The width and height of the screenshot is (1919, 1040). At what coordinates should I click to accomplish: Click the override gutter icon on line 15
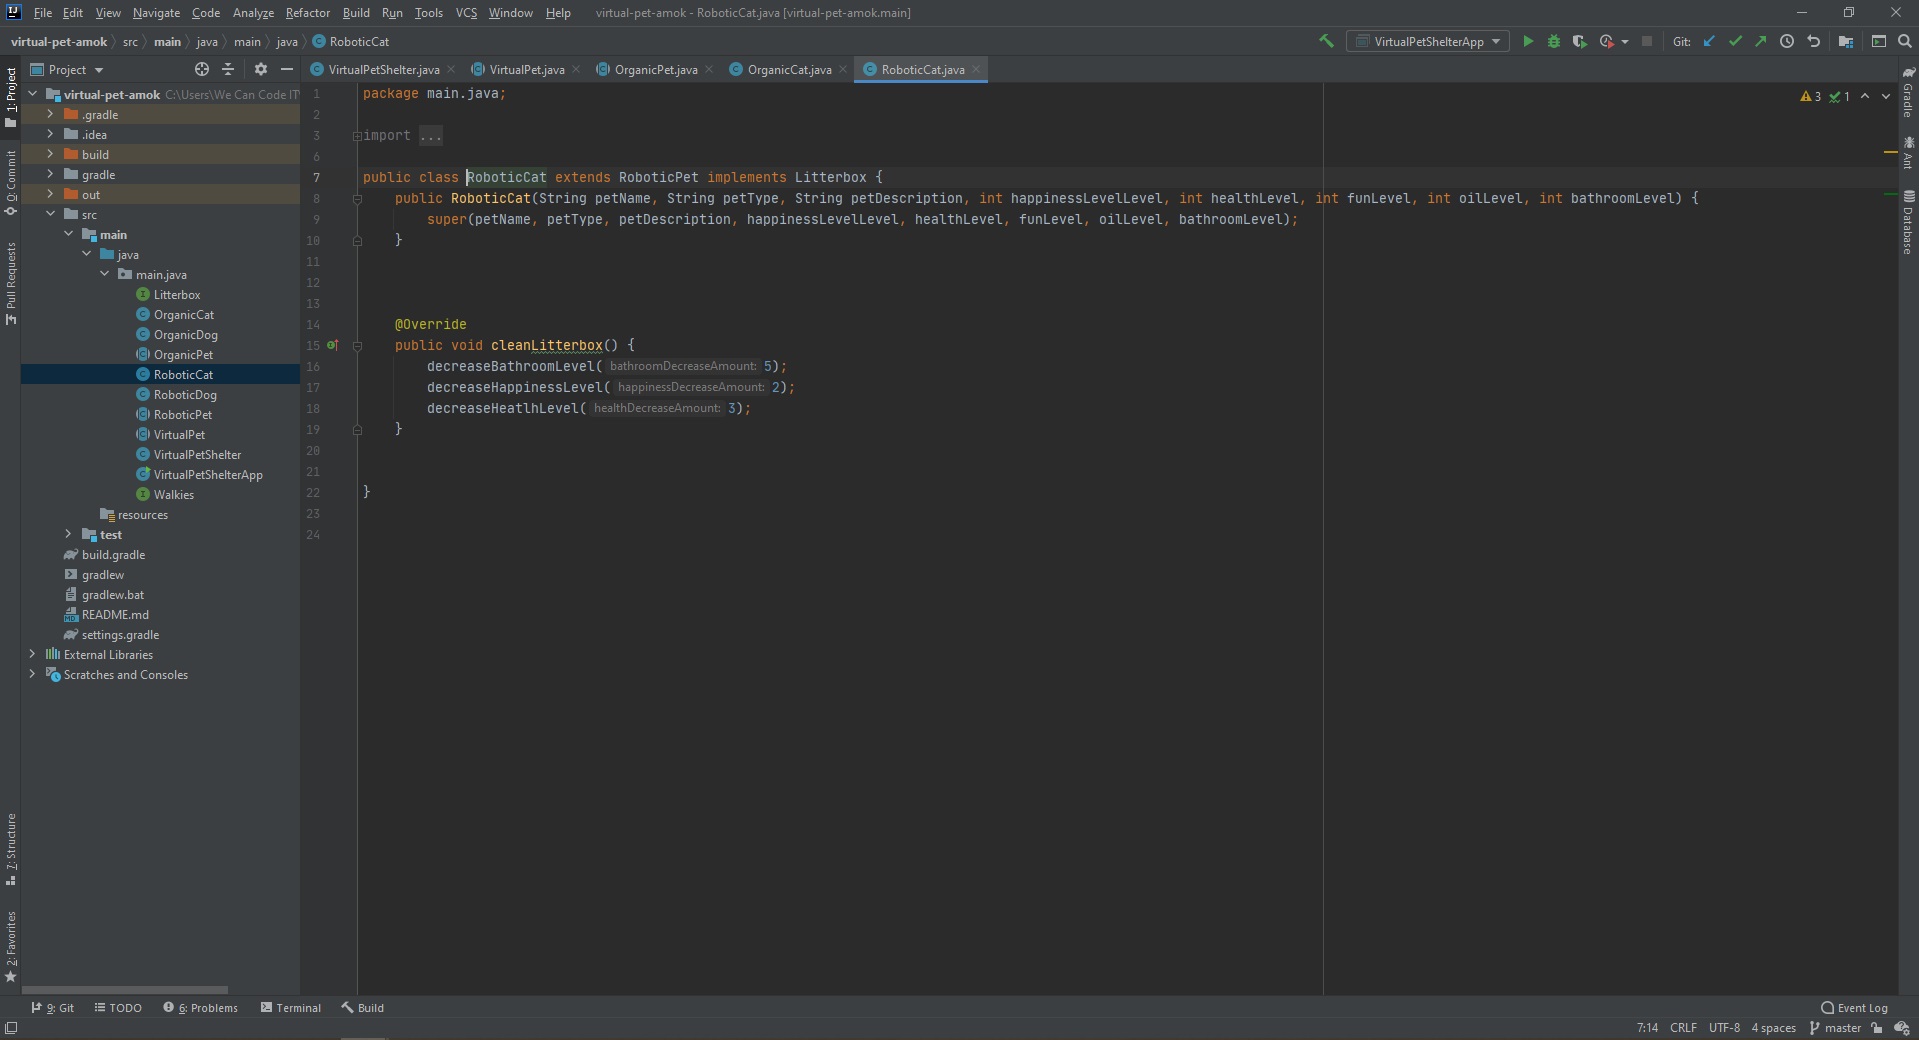333,345
